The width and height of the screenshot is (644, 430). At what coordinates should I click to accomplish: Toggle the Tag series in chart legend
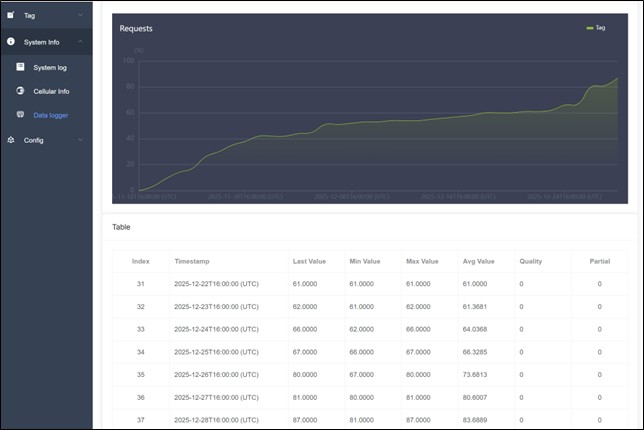pos(596,28)
